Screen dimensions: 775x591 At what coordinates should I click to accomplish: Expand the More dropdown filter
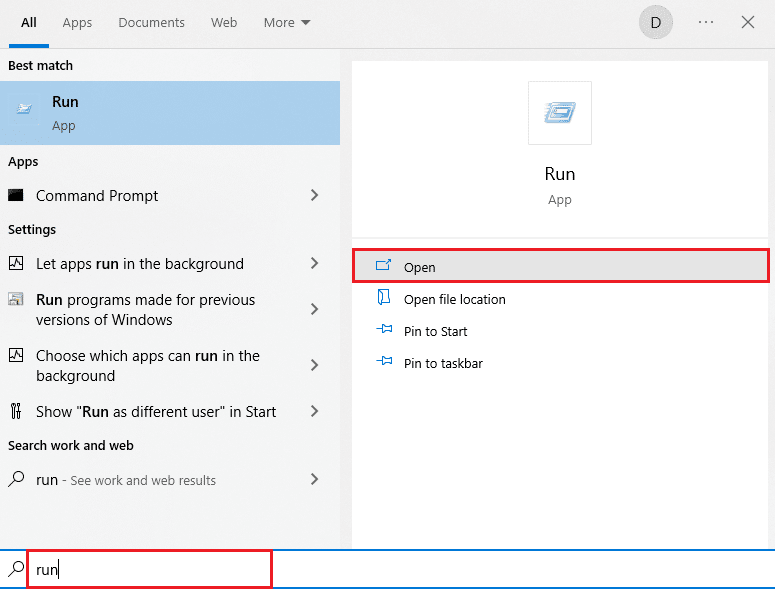tap(287, 22)
